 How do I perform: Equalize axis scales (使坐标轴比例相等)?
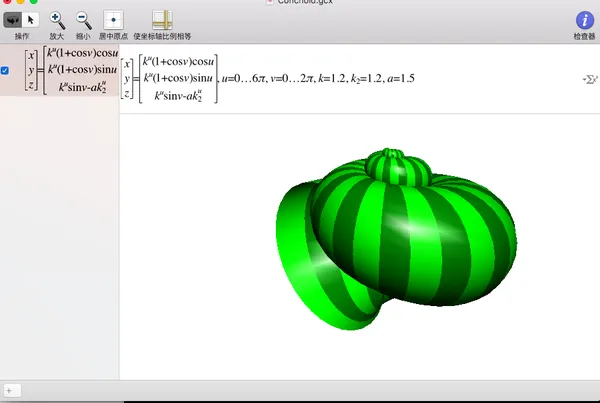[x=162, y=20]
